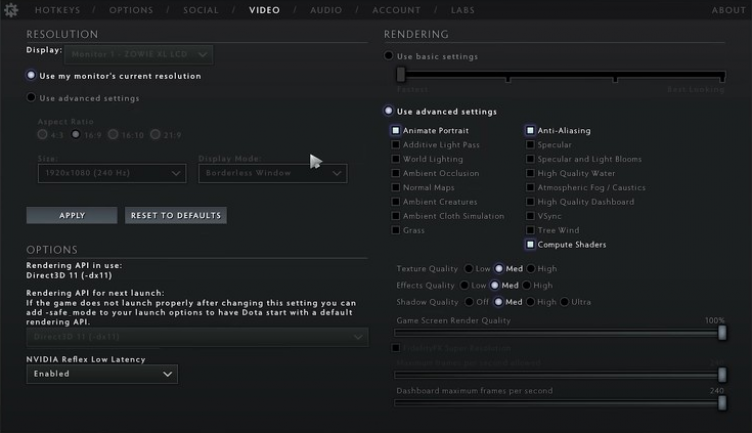Screen dimensions: 752x433
Task: Uncheck the Compute Shaders option
Action: [x=531, y=245]
